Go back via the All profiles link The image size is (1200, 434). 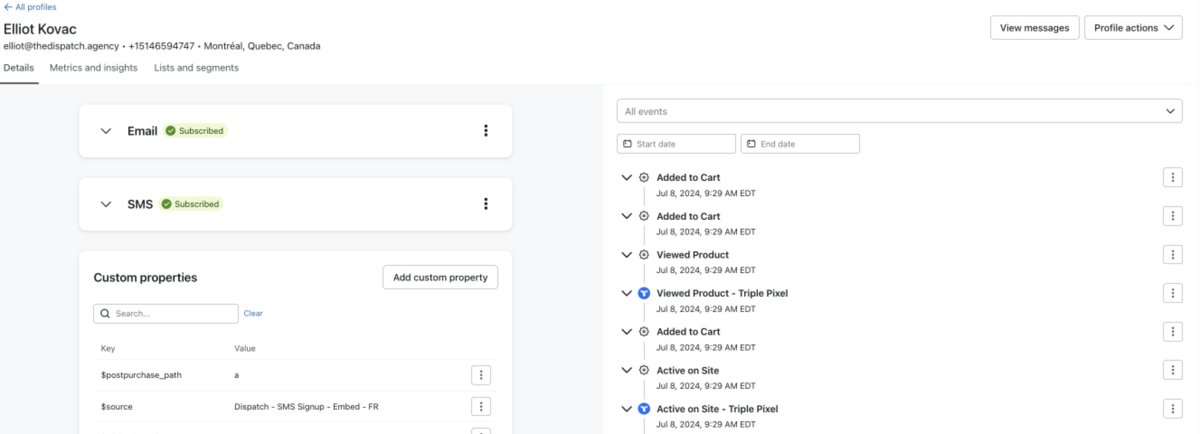[30, 7]
